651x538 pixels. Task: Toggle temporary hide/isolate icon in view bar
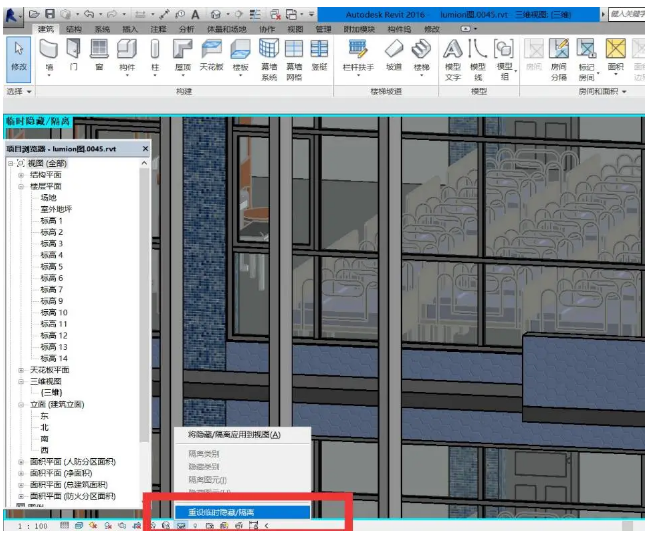(181, 525)
